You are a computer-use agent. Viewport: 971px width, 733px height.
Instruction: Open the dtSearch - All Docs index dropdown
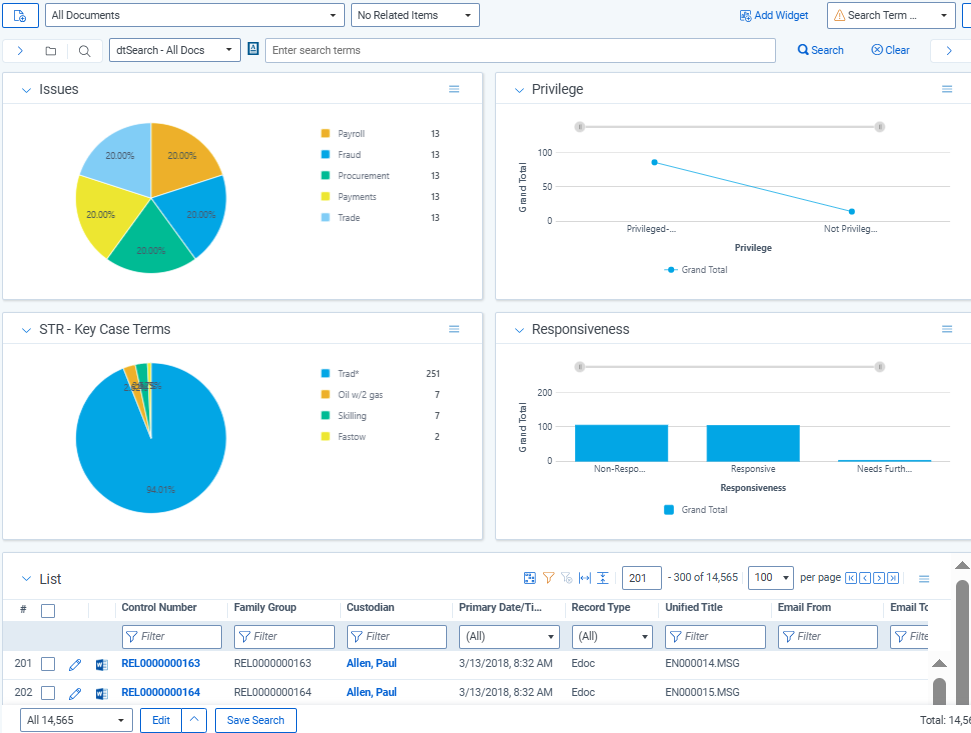175,50
